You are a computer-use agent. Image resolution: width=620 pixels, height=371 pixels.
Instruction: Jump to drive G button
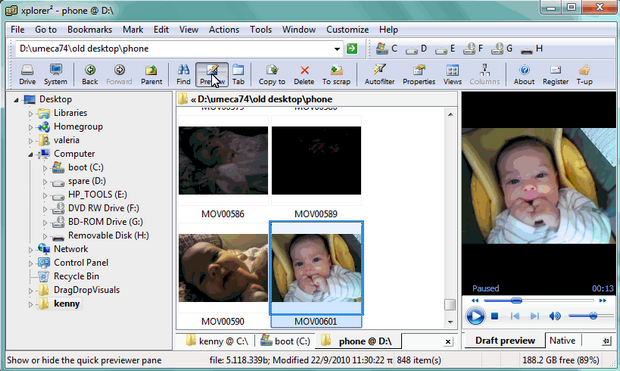tap(501, 49)
